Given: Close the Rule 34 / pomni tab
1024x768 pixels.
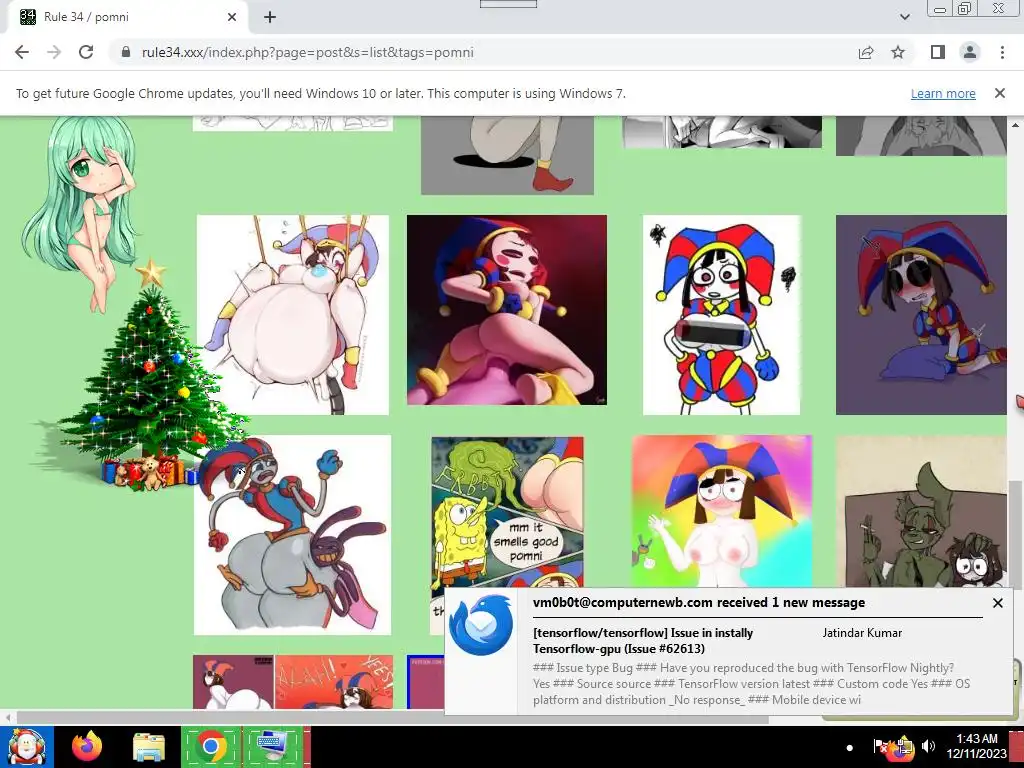Looking at the screenshot, I should pyautogui.click(x=232, y=17).
